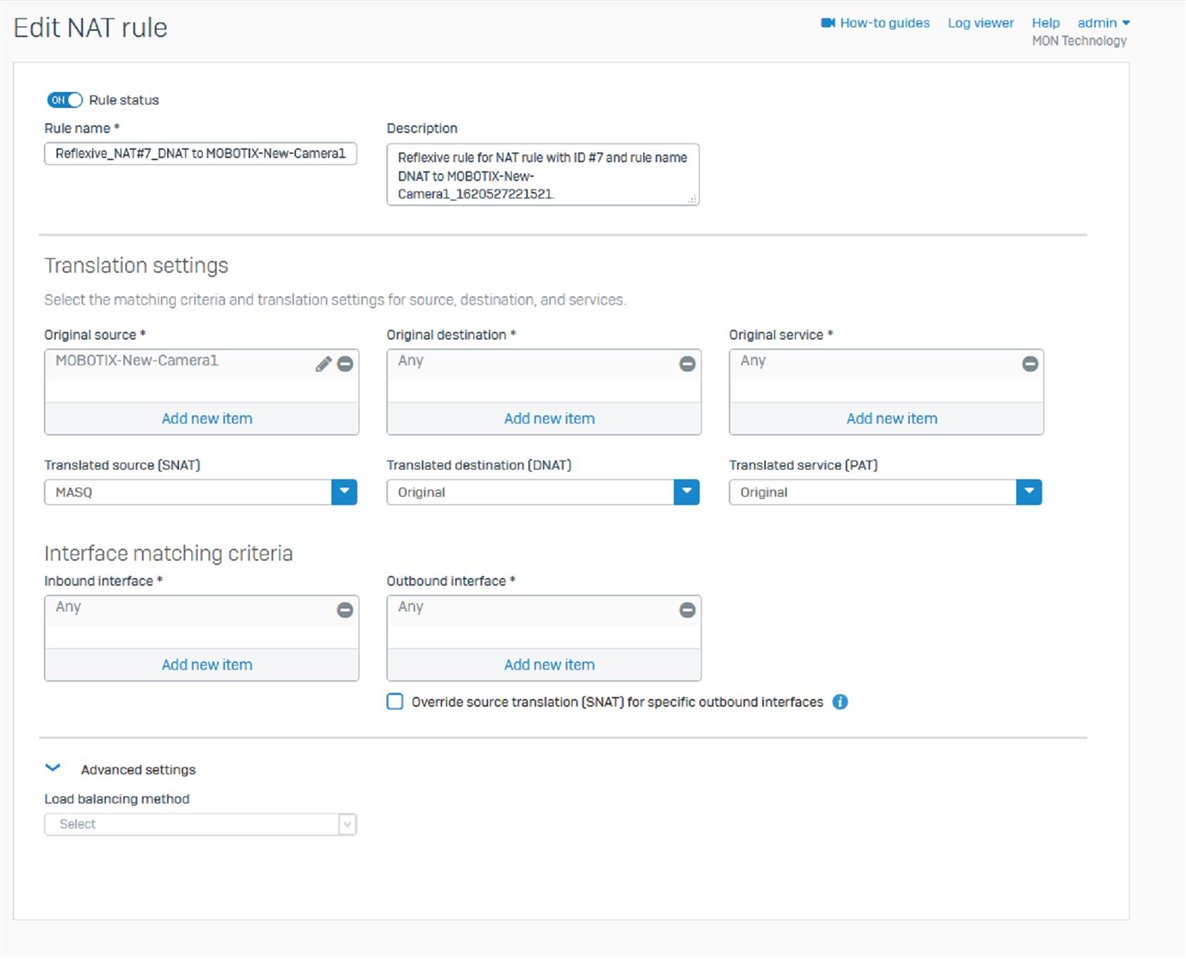This screenshot has width=1186, height=959.
Task: Select MOBOTIX-New-Camera1 entry in Original source
Action: [x=137, y=361]
